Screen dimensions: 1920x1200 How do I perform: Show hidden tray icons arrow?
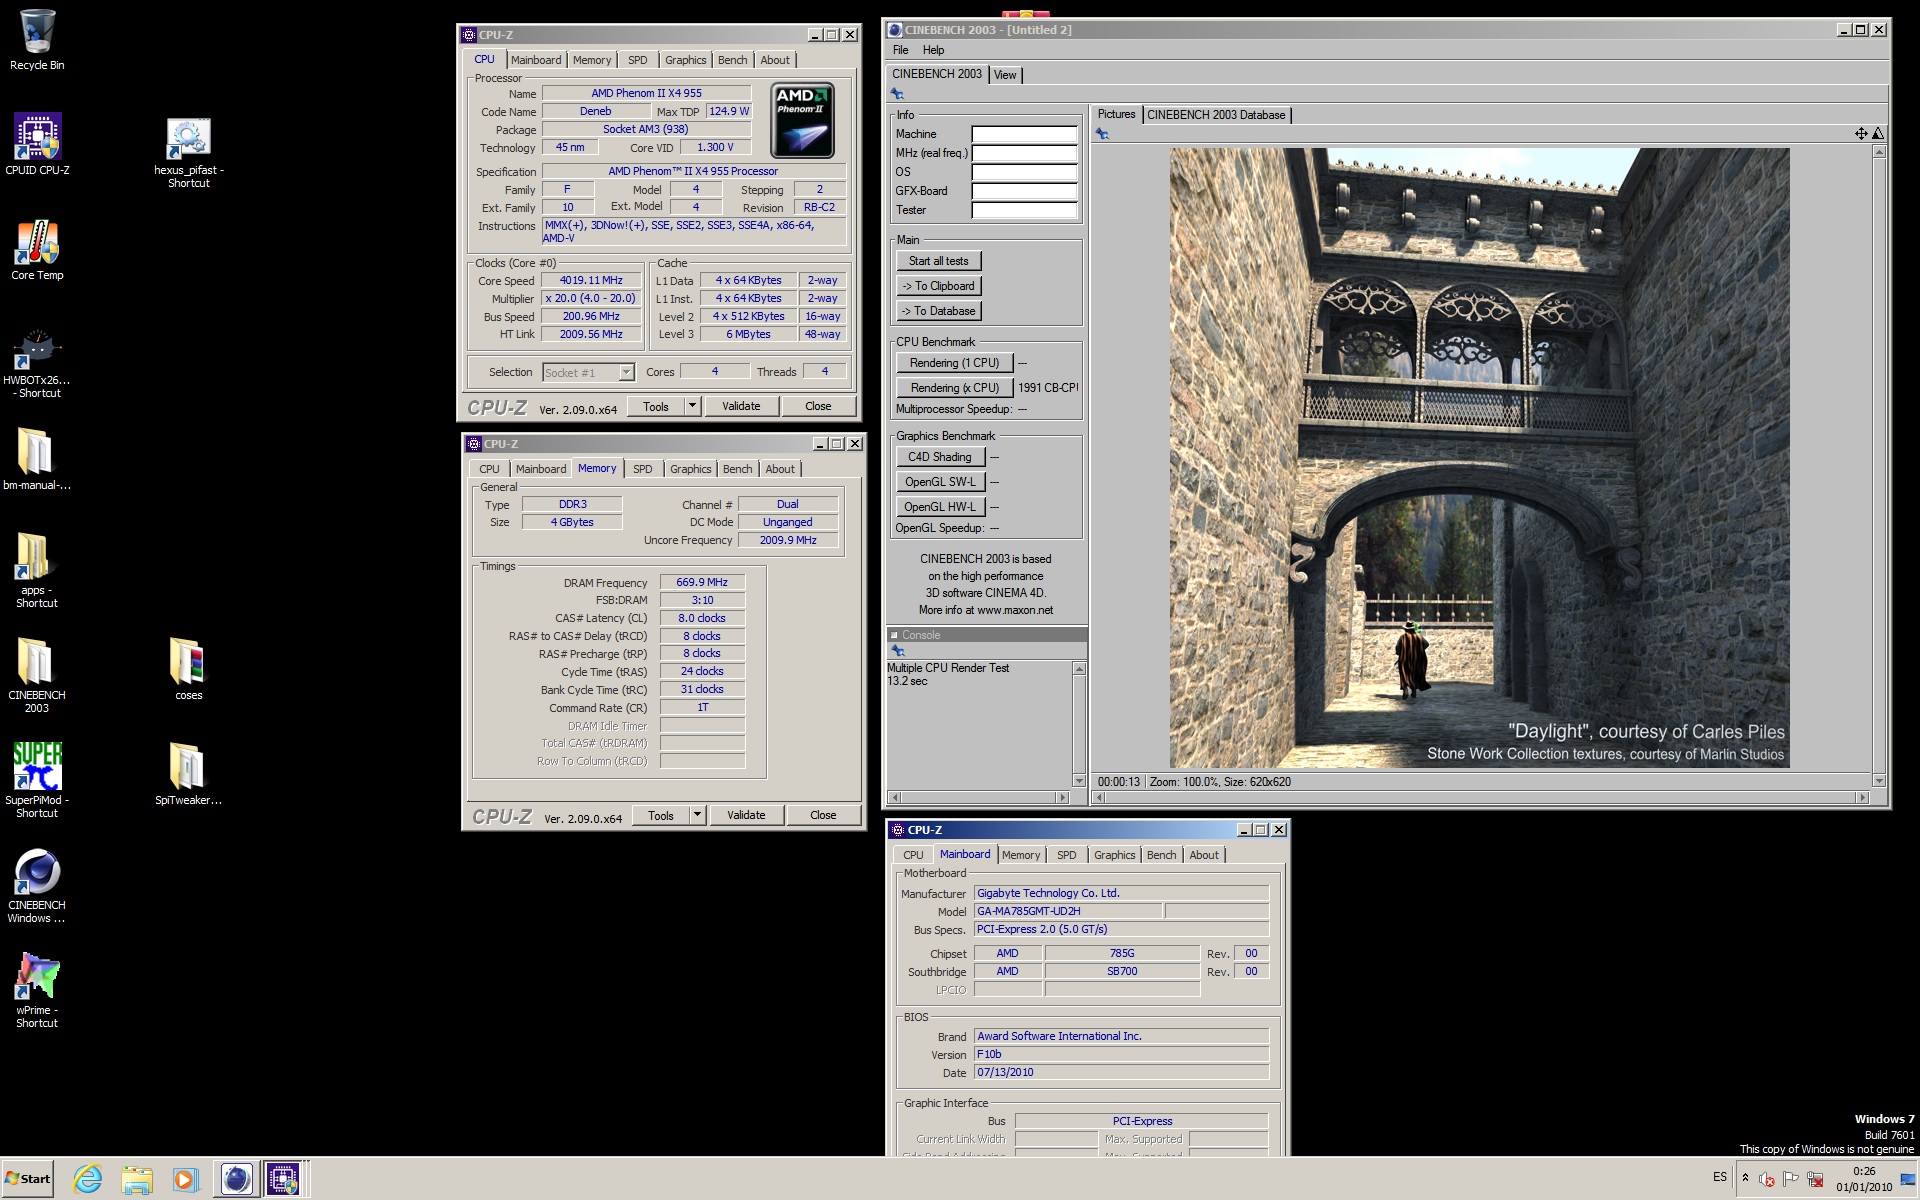[x=1745, y=1178]
